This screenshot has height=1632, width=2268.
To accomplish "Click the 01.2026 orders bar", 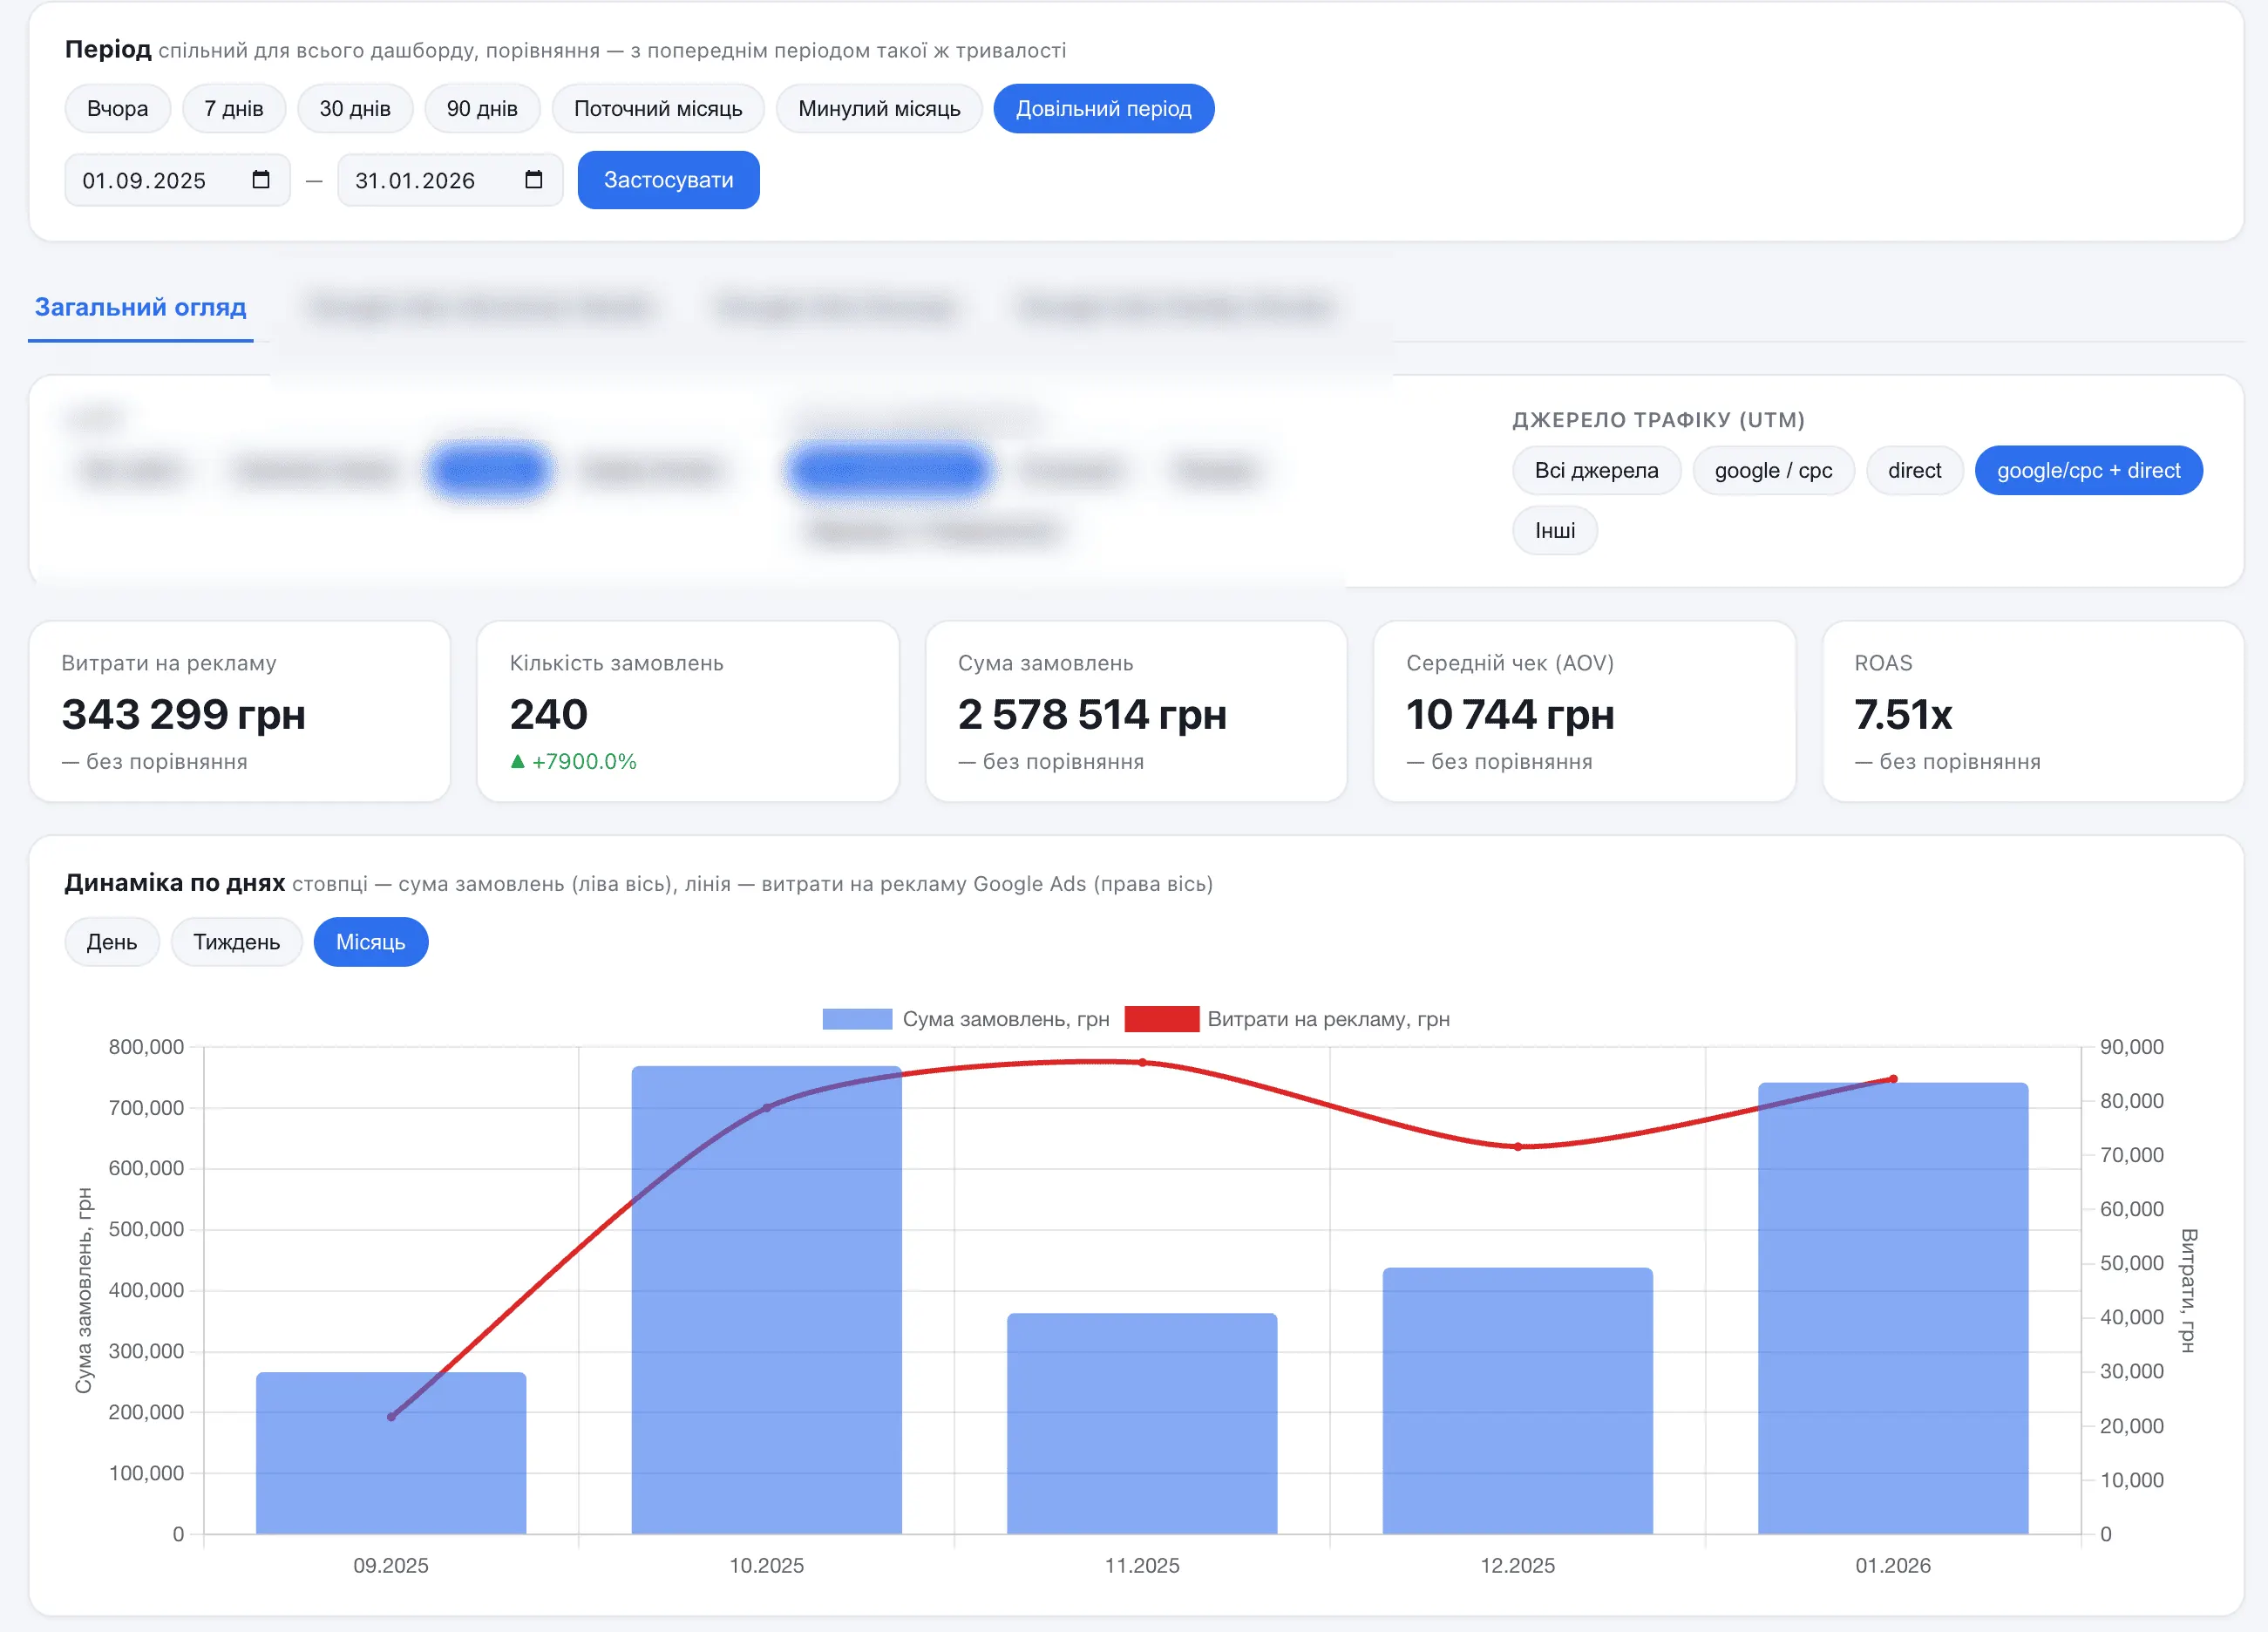I will 1893,1308.
